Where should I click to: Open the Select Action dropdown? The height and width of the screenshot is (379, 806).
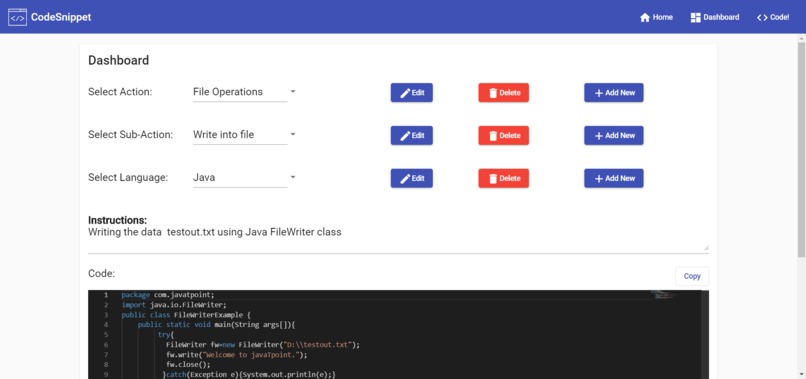[x=245, y=92]
